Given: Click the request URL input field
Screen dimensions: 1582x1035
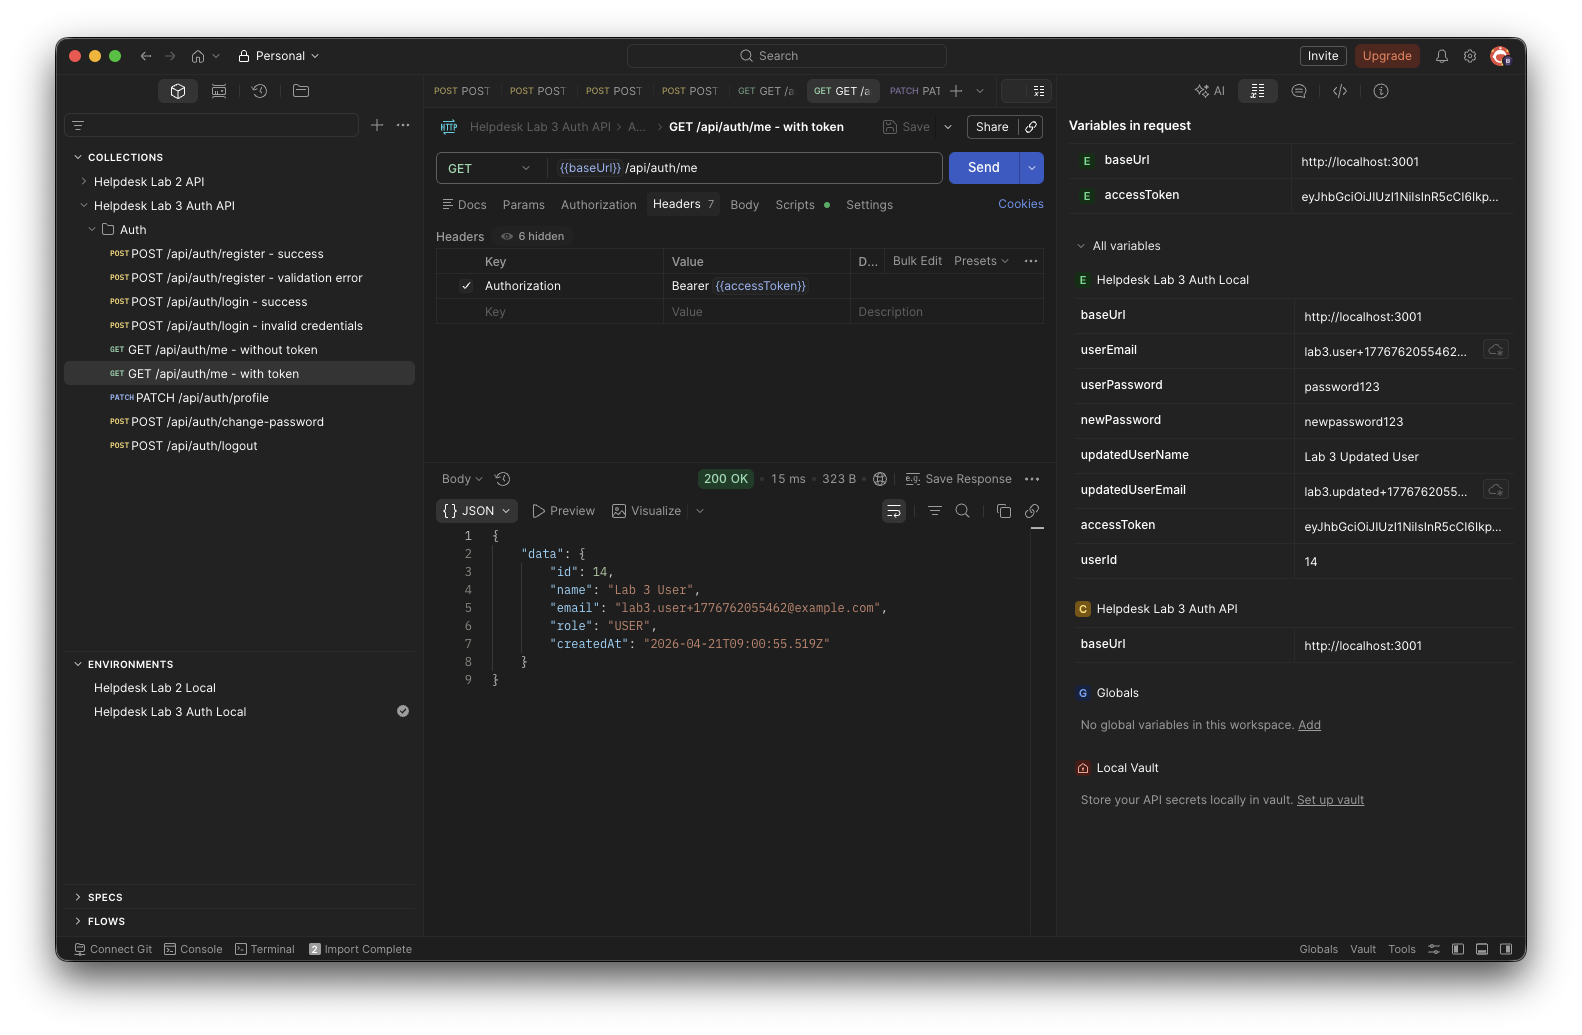Looking at the screenshot, I should pos(745,168).
